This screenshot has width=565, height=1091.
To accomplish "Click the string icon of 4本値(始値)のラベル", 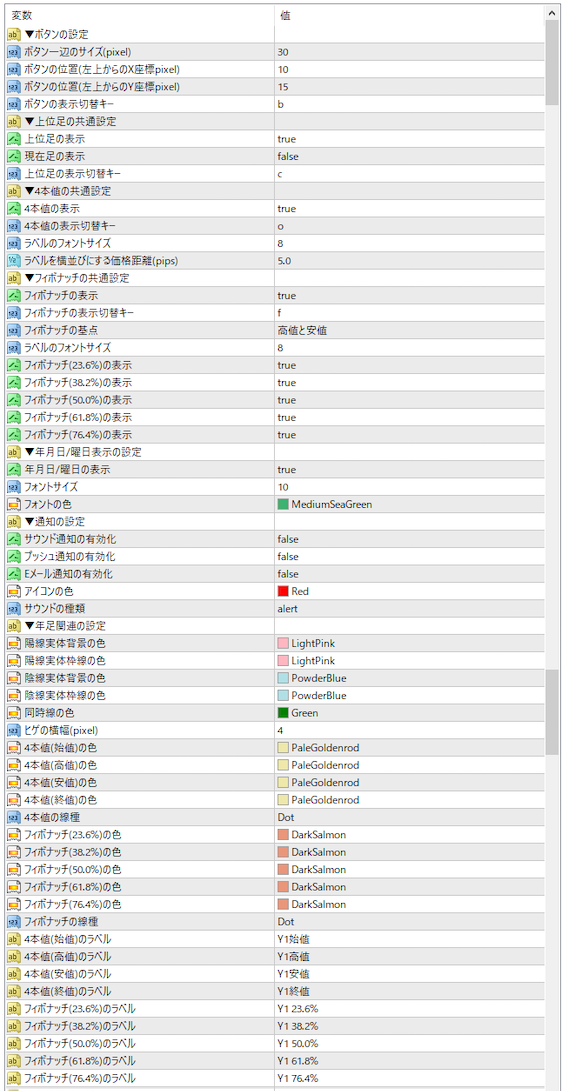I will tap(14, 939).
